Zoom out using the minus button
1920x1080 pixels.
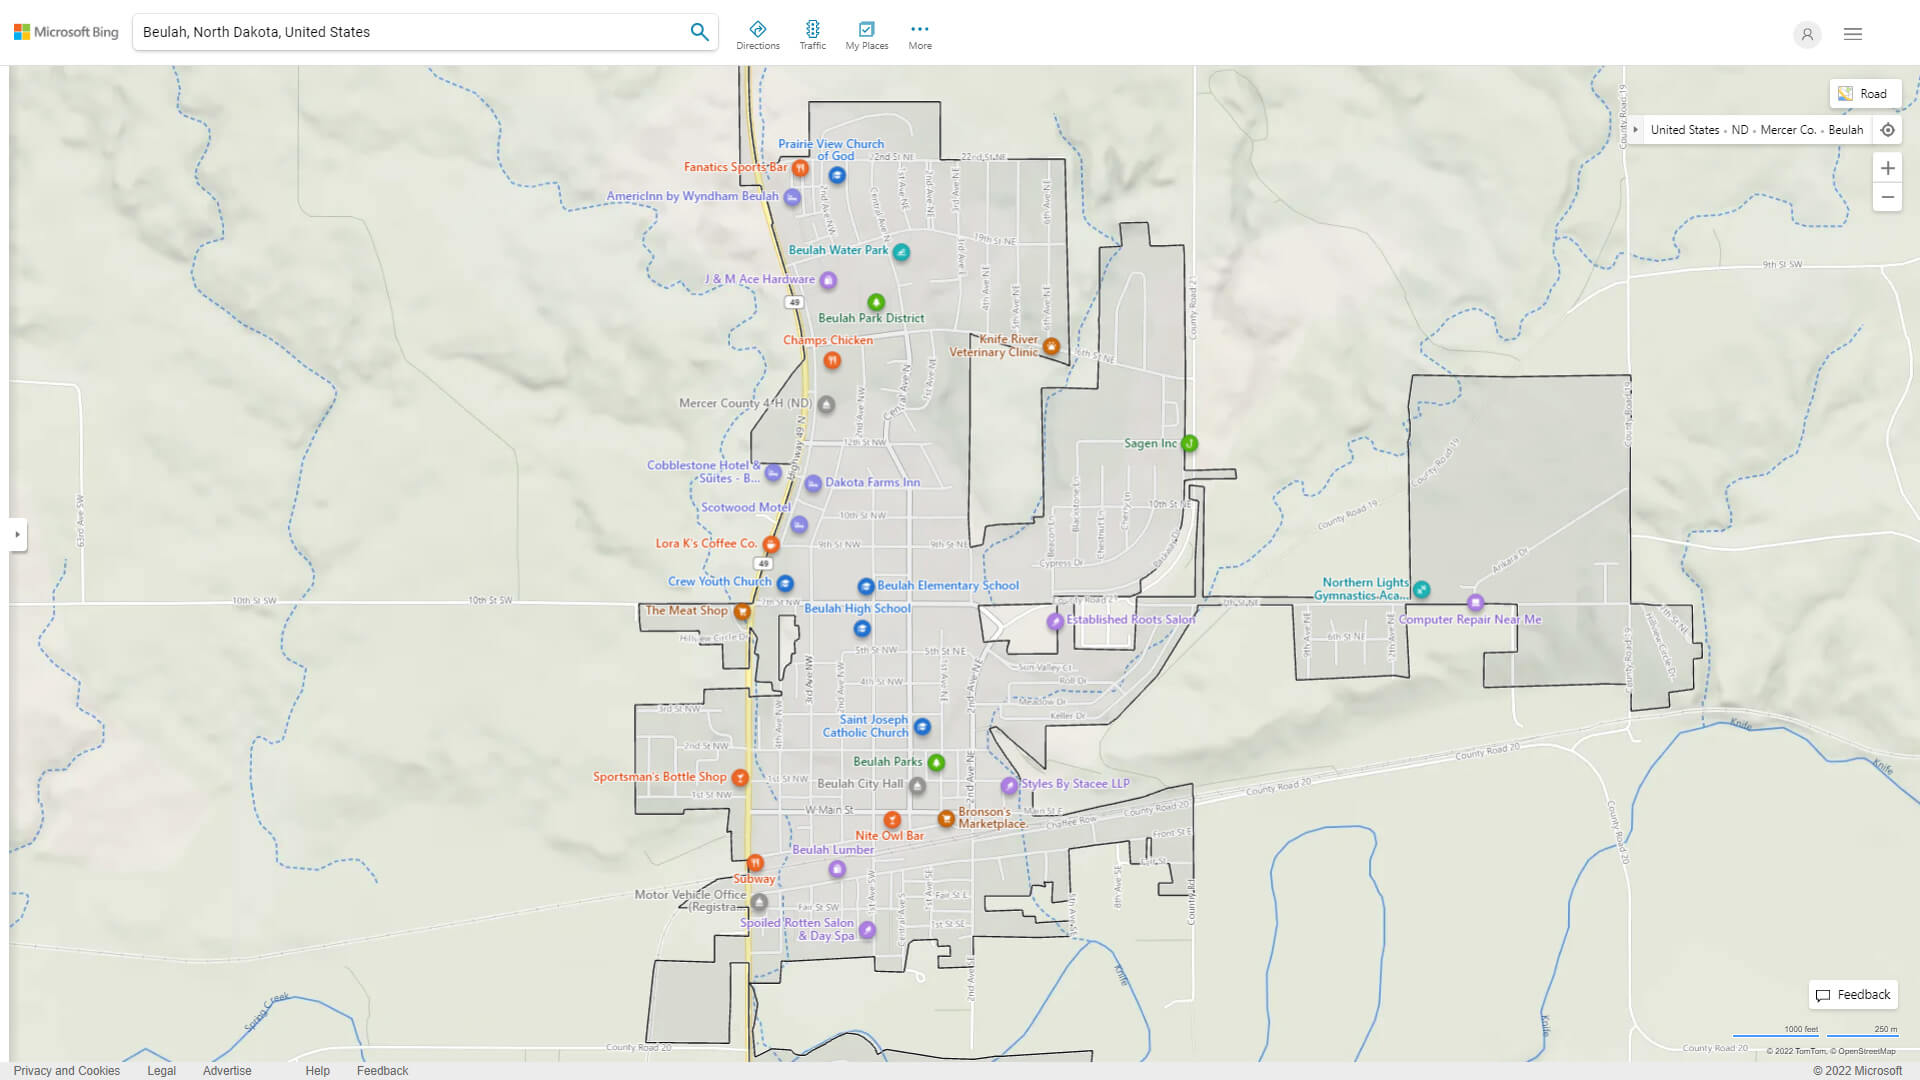[x=1887, y=197]
